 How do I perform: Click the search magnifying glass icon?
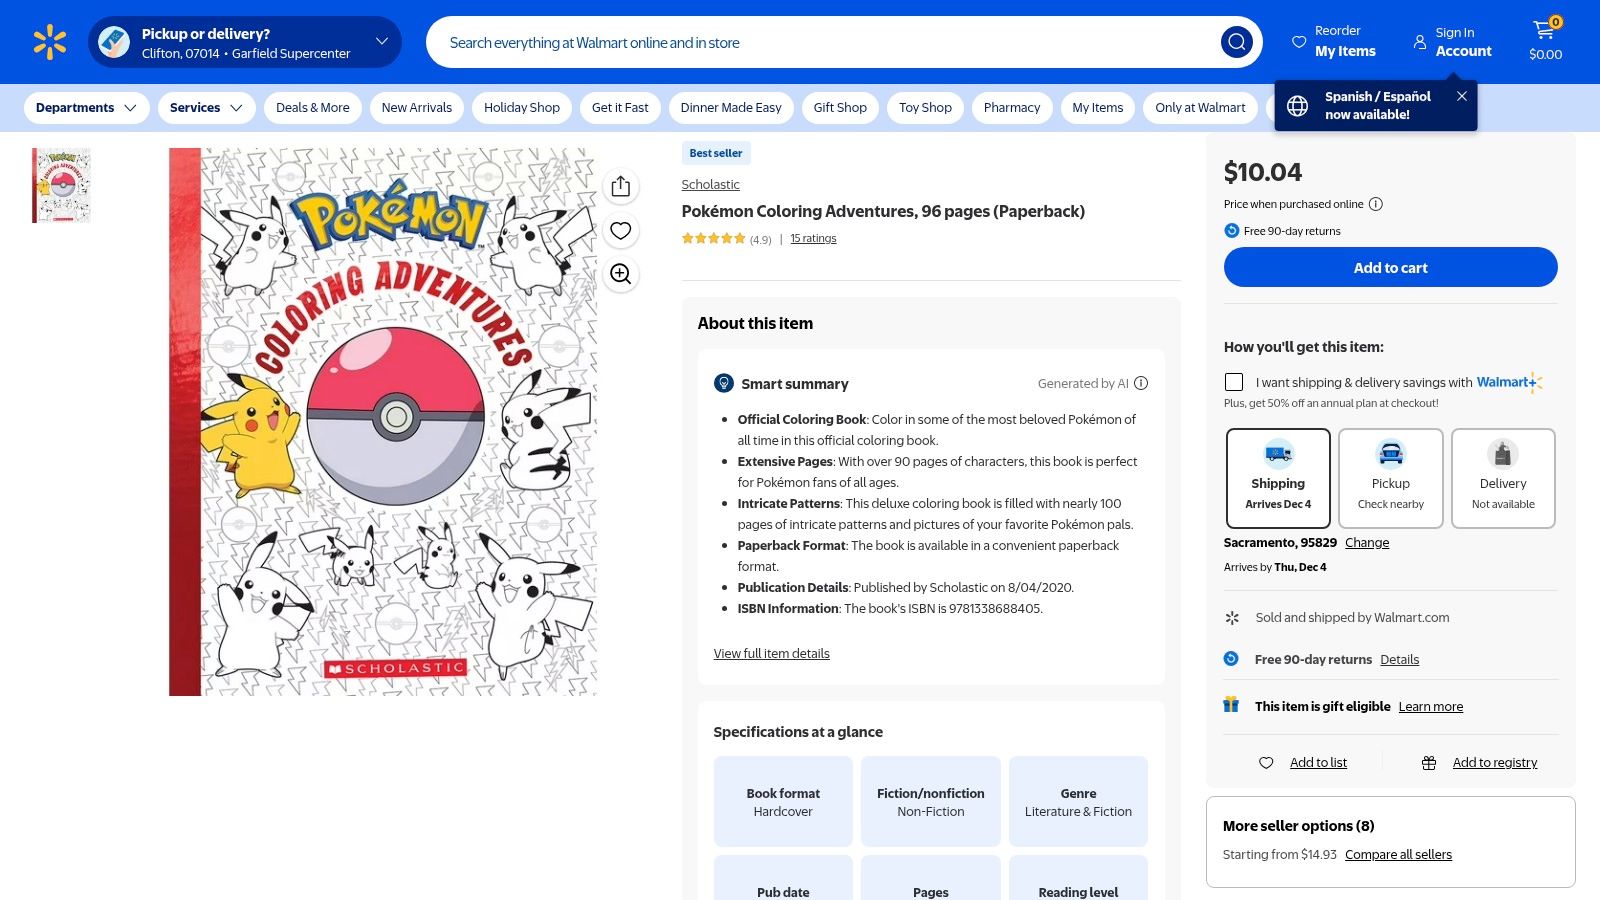[1236, 42]
